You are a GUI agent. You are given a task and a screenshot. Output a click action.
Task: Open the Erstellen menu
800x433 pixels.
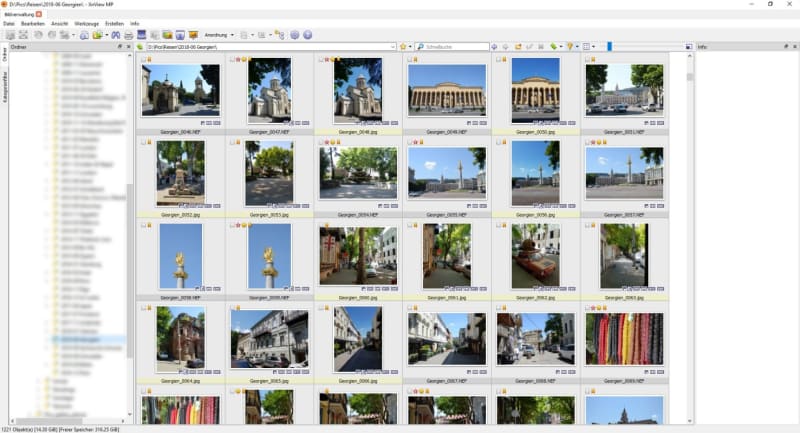tap(114, 23)
